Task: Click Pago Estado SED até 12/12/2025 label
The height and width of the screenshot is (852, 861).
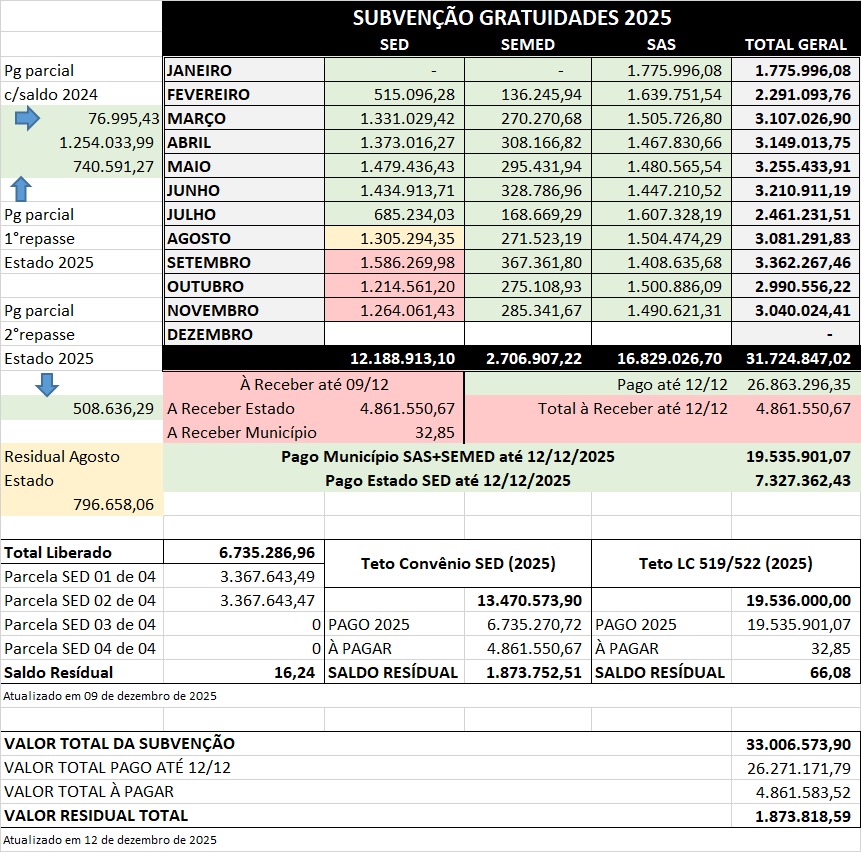Action: tap(447, 480)
